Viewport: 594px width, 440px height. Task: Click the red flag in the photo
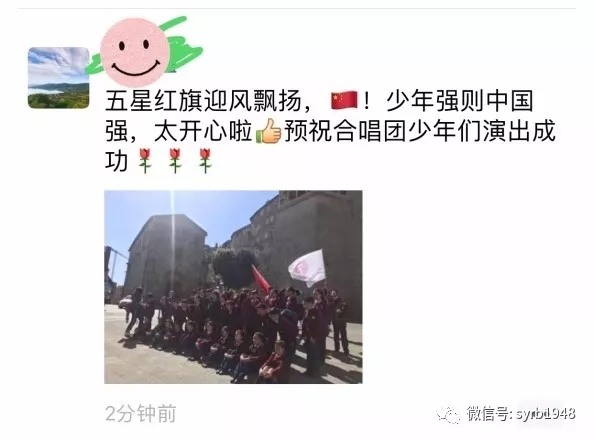coord(261,279)
